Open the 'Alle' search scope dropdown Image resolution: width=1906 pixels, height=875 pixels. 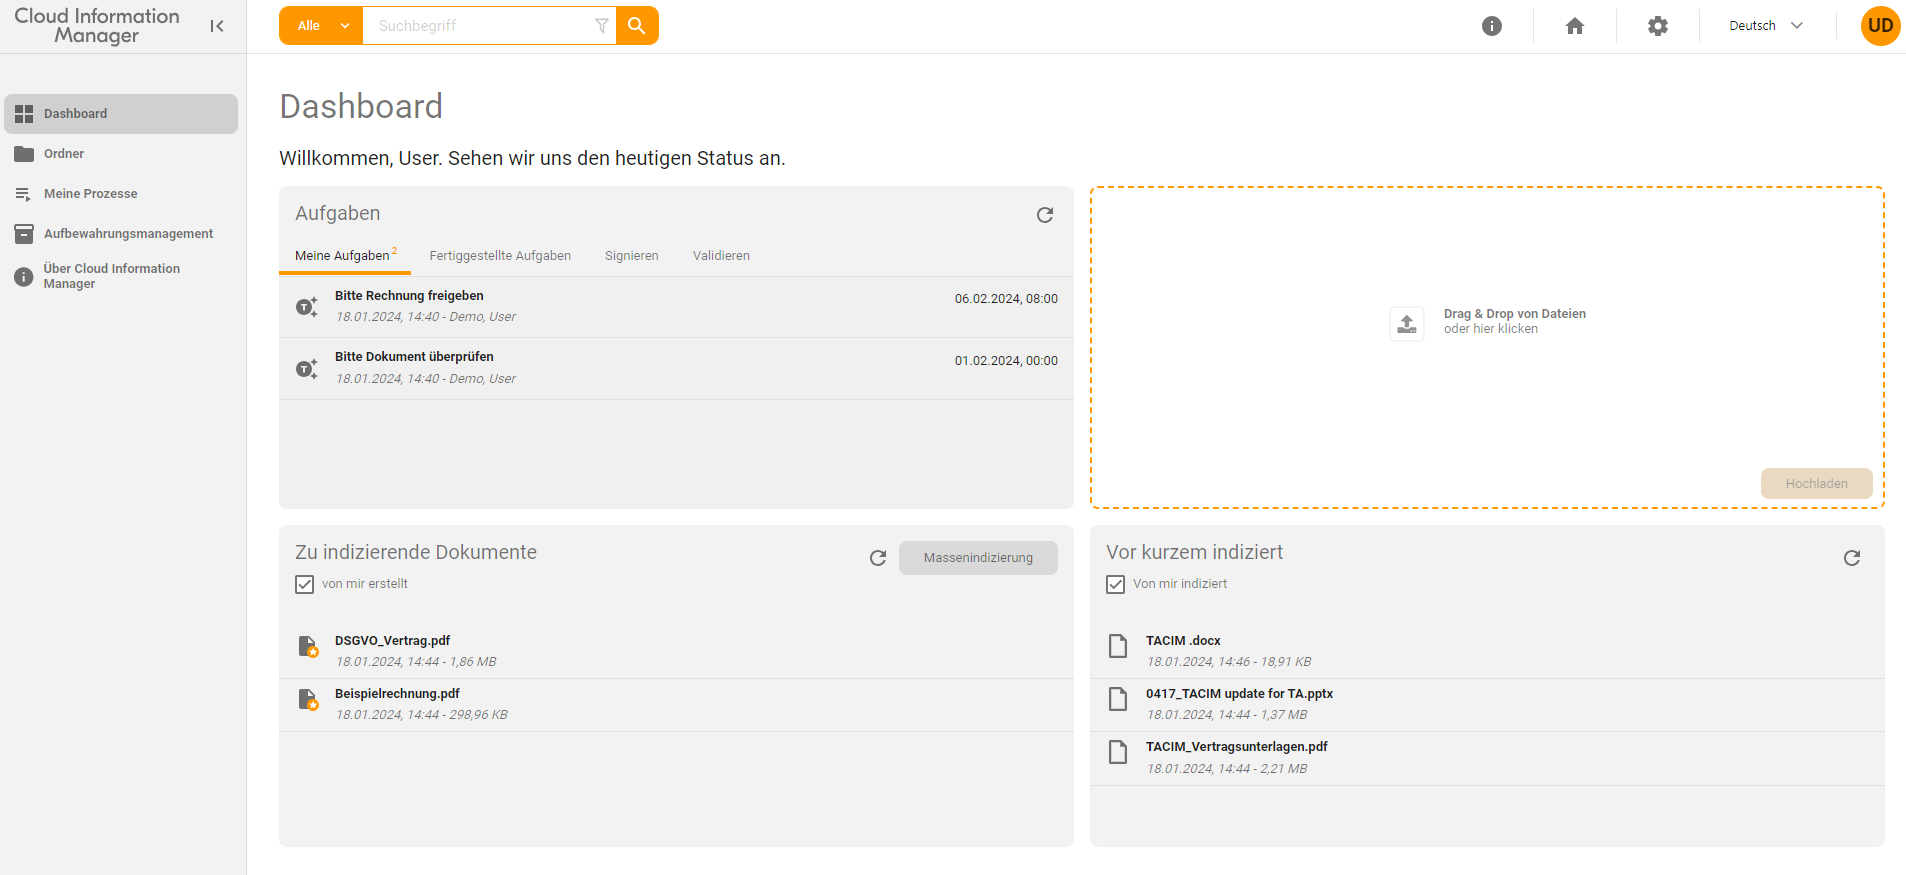[320, 26]
